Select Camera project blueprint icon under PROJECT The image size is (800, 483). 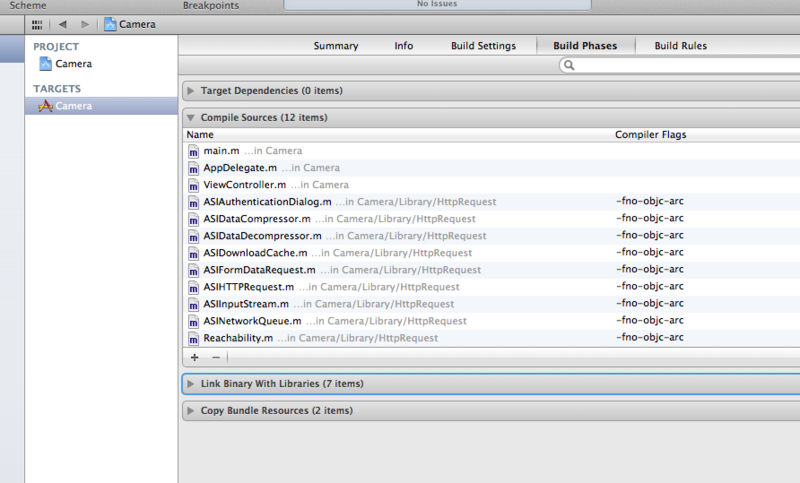(x=45, y=64)
